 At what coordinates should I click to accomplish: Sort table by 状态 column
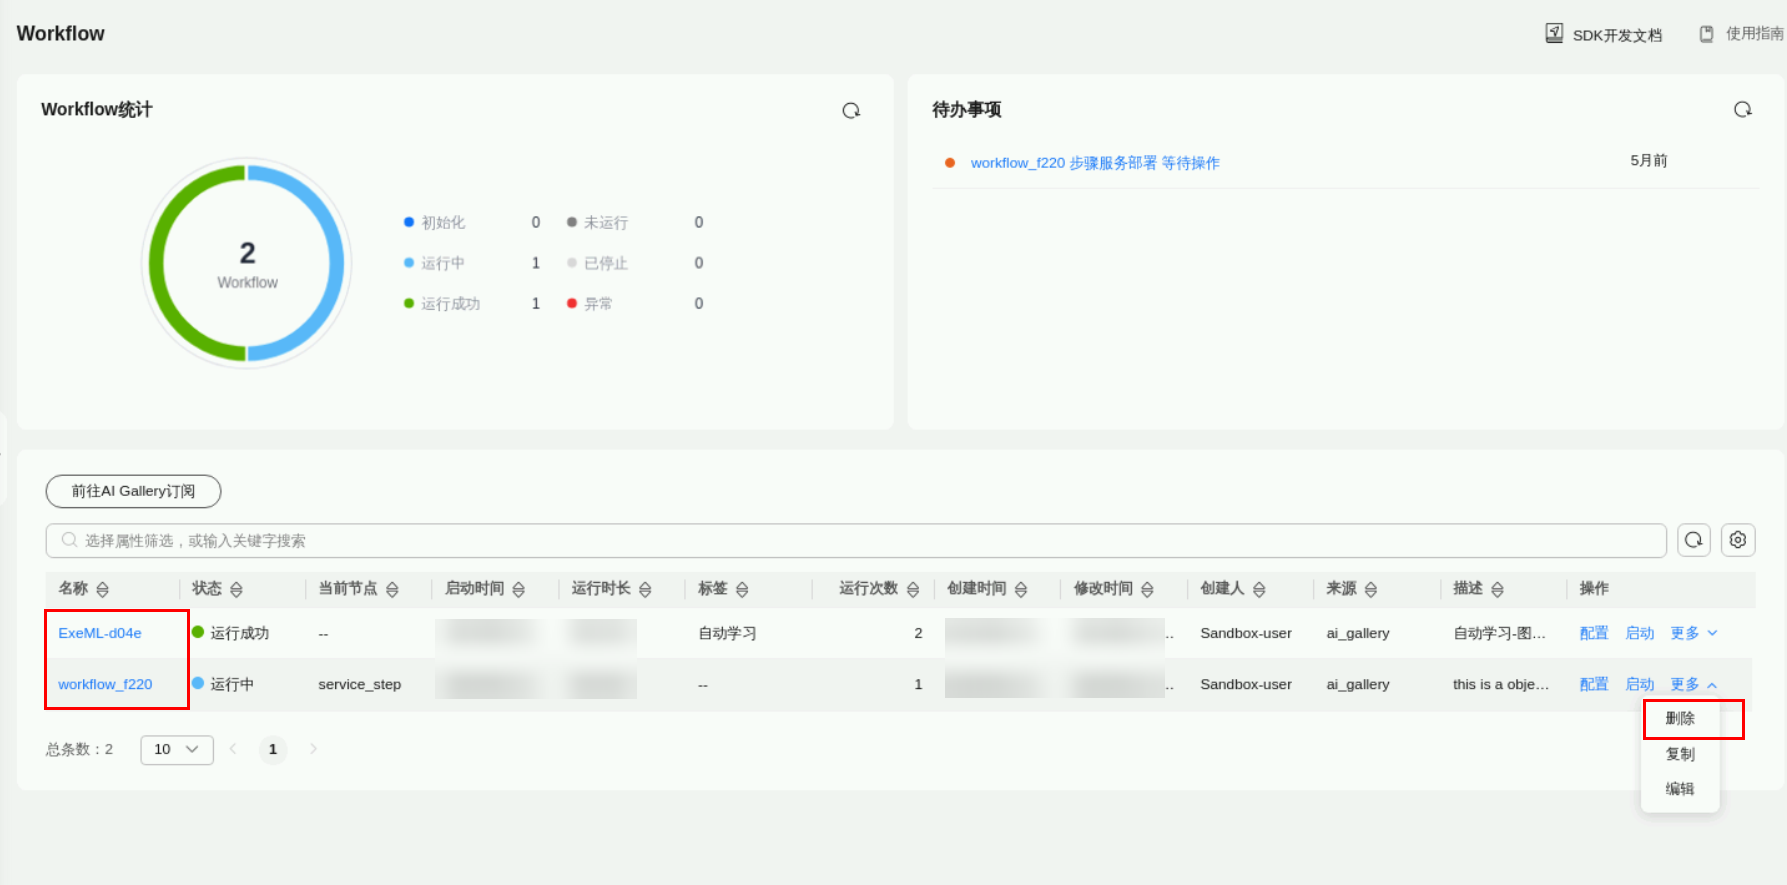[236, 590]
